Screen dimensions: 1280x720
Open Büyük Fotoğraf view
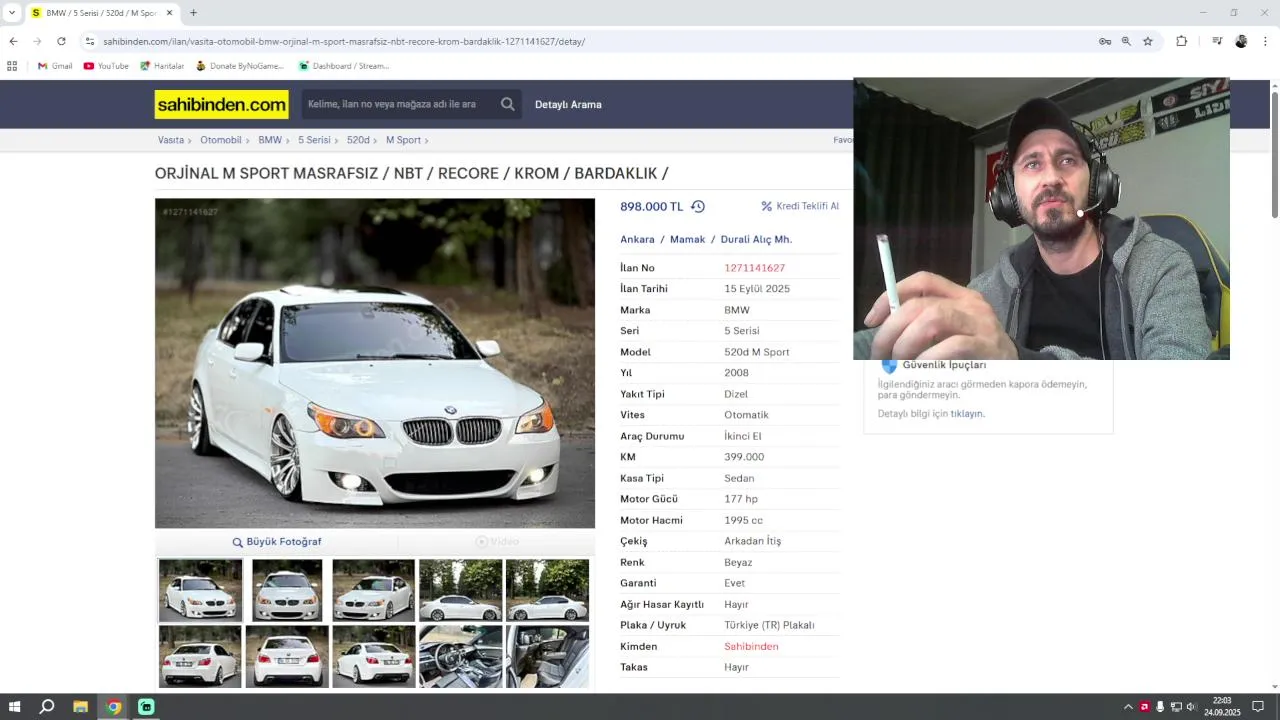277,542
